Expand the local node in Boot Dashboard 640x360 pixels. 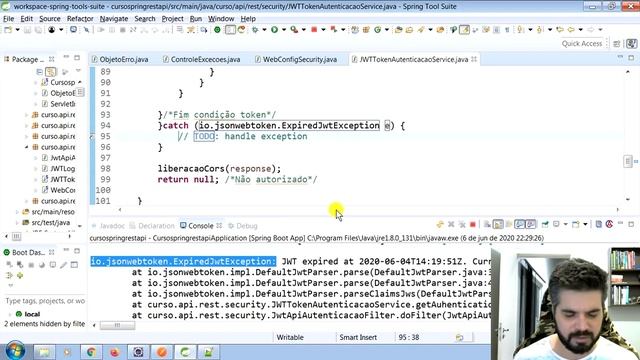pos(10,314)
